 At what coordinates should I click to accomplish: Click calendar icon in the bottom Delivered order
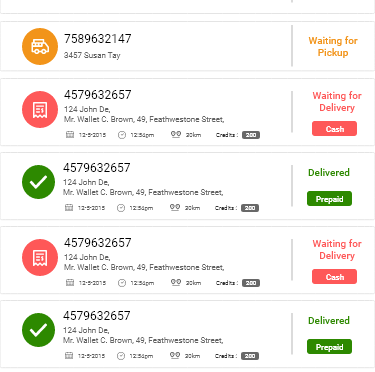69,356
